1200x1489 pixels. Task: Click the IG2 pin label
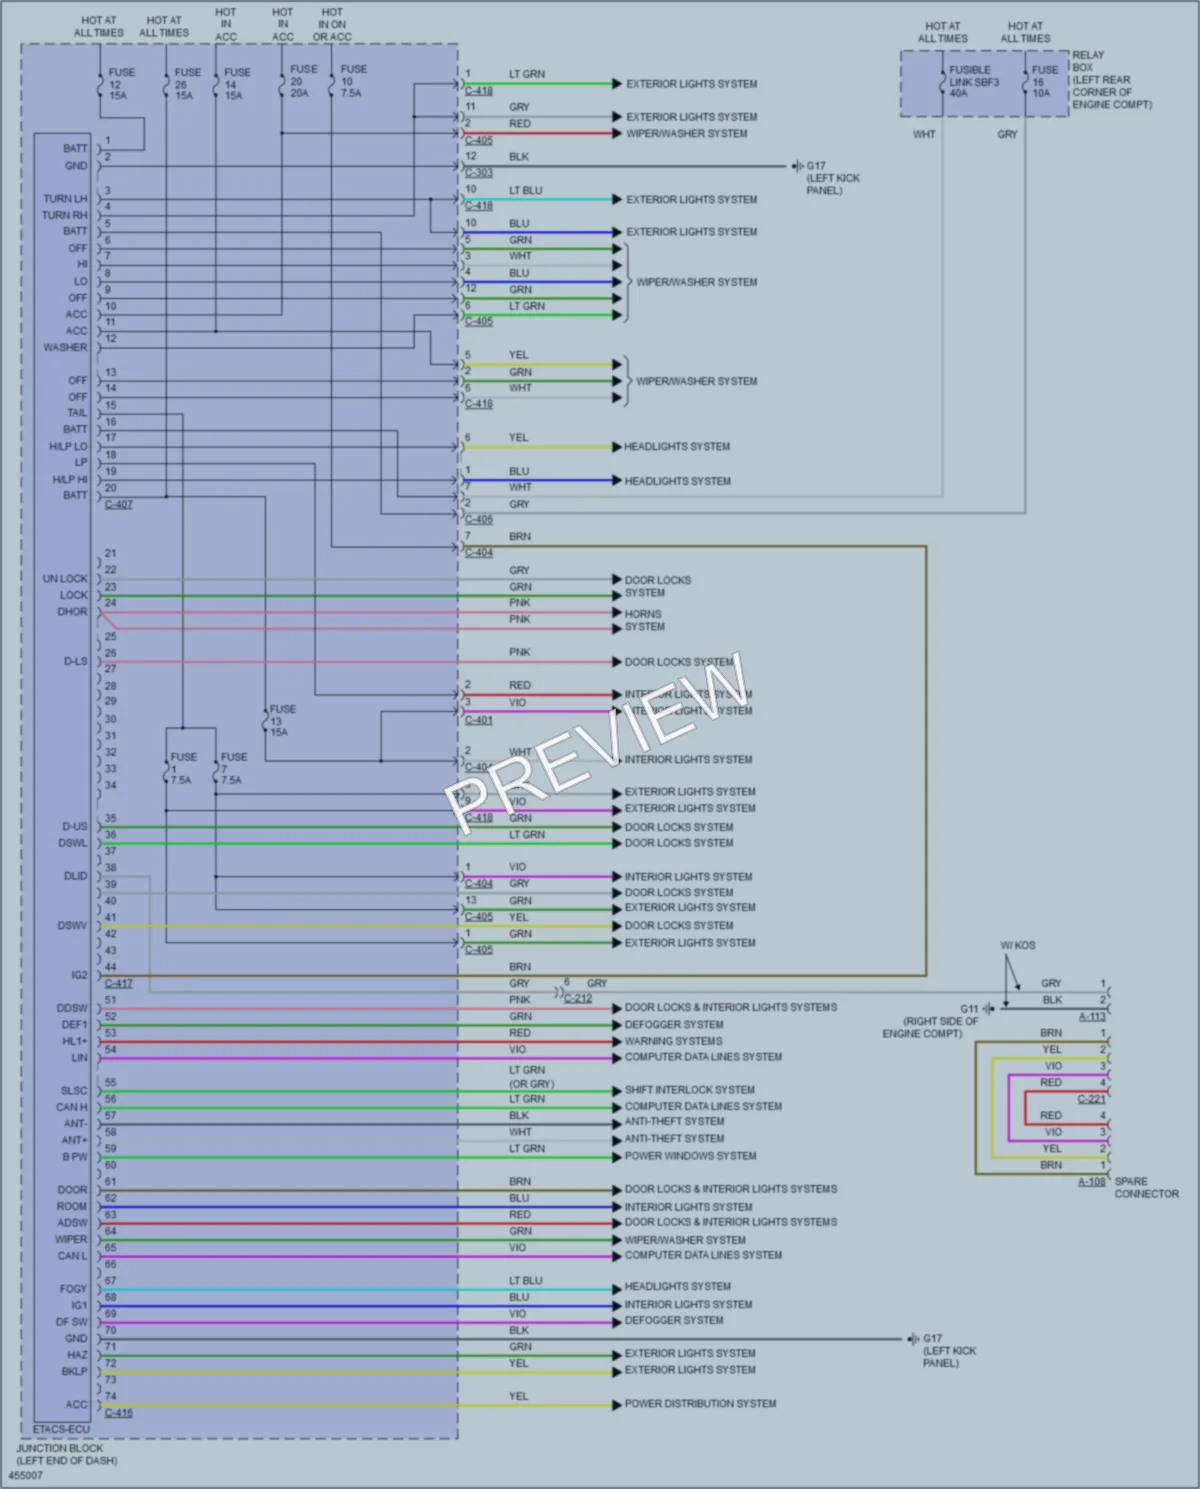80,975
